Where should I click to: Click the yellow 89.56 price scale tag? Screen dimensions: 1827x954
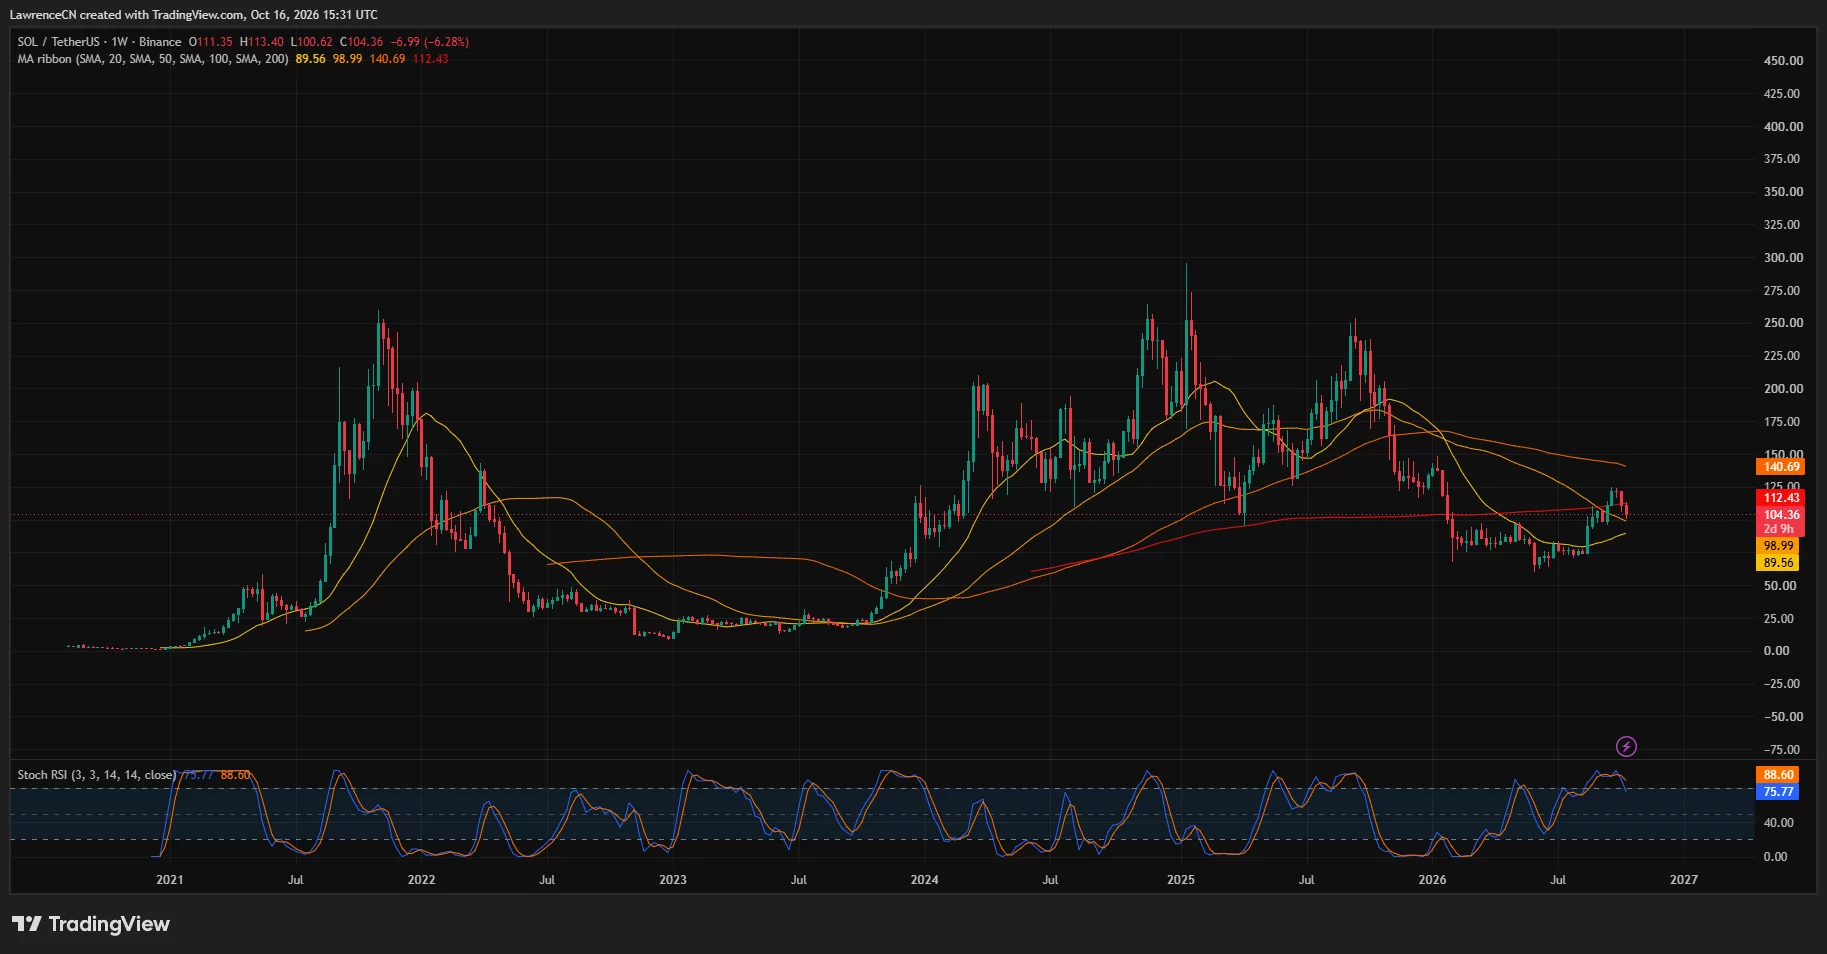(1778, 563)
